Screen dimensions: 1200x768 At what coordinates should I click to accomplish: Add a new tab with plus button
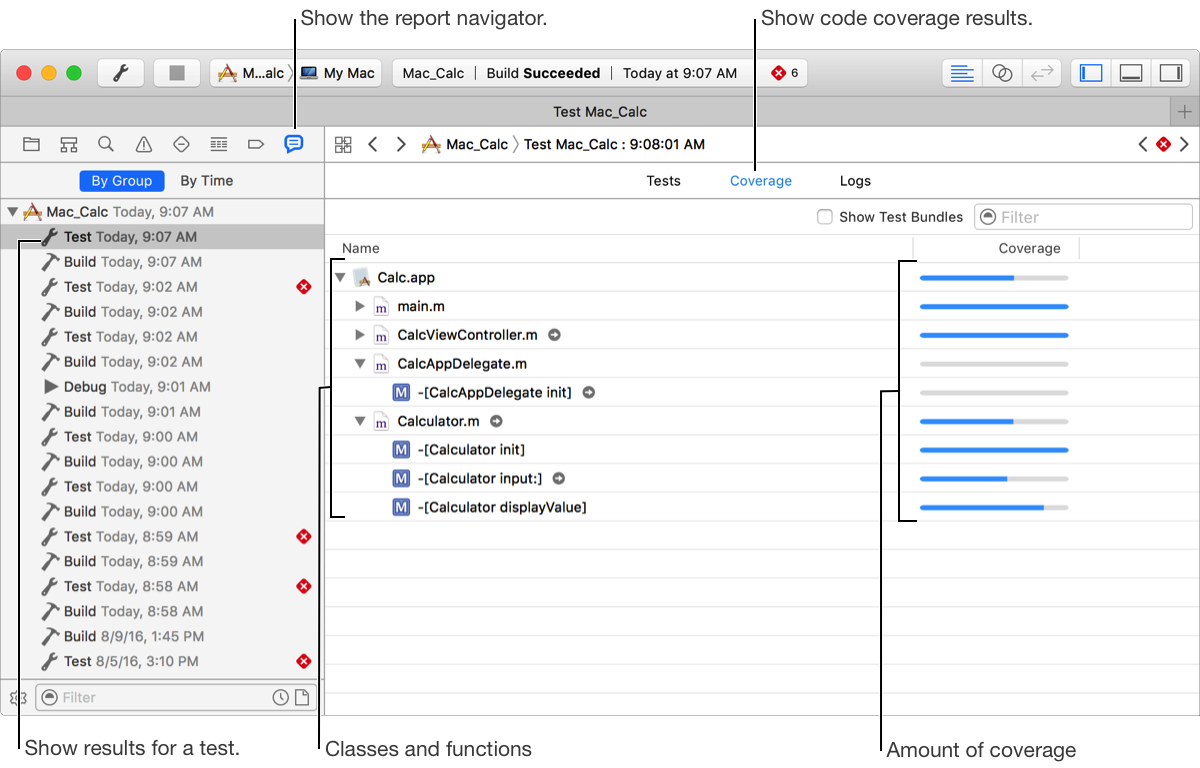pyautogui.click(x=1184, y=111)
